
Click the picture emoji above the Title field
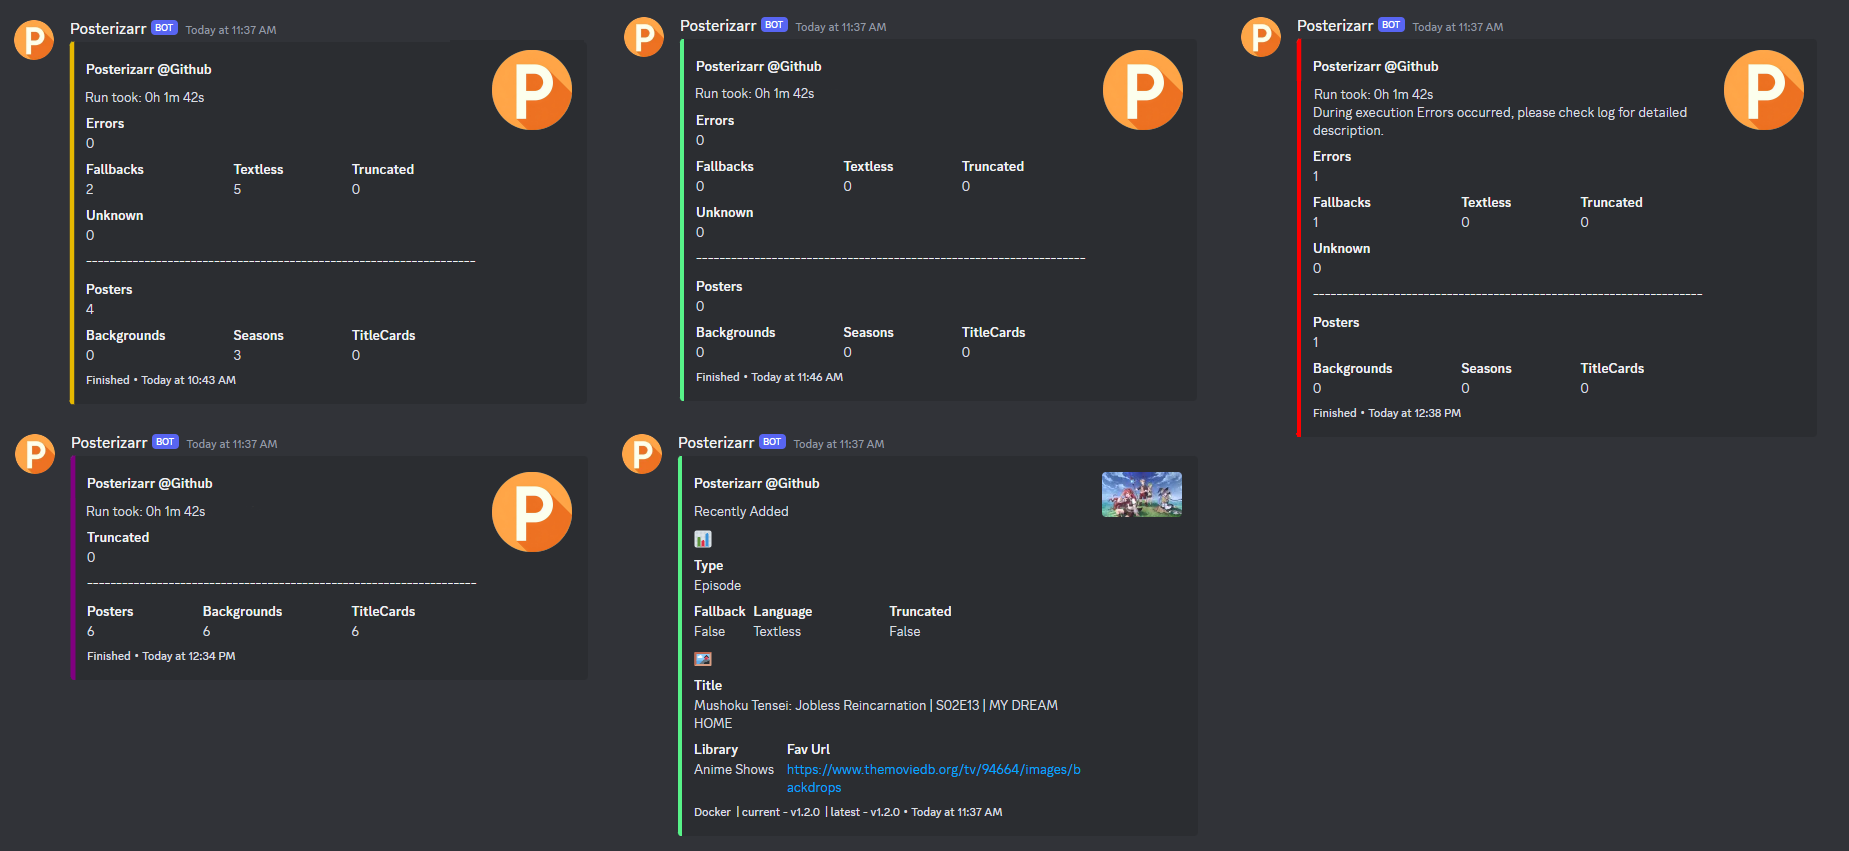click(703, 659)
